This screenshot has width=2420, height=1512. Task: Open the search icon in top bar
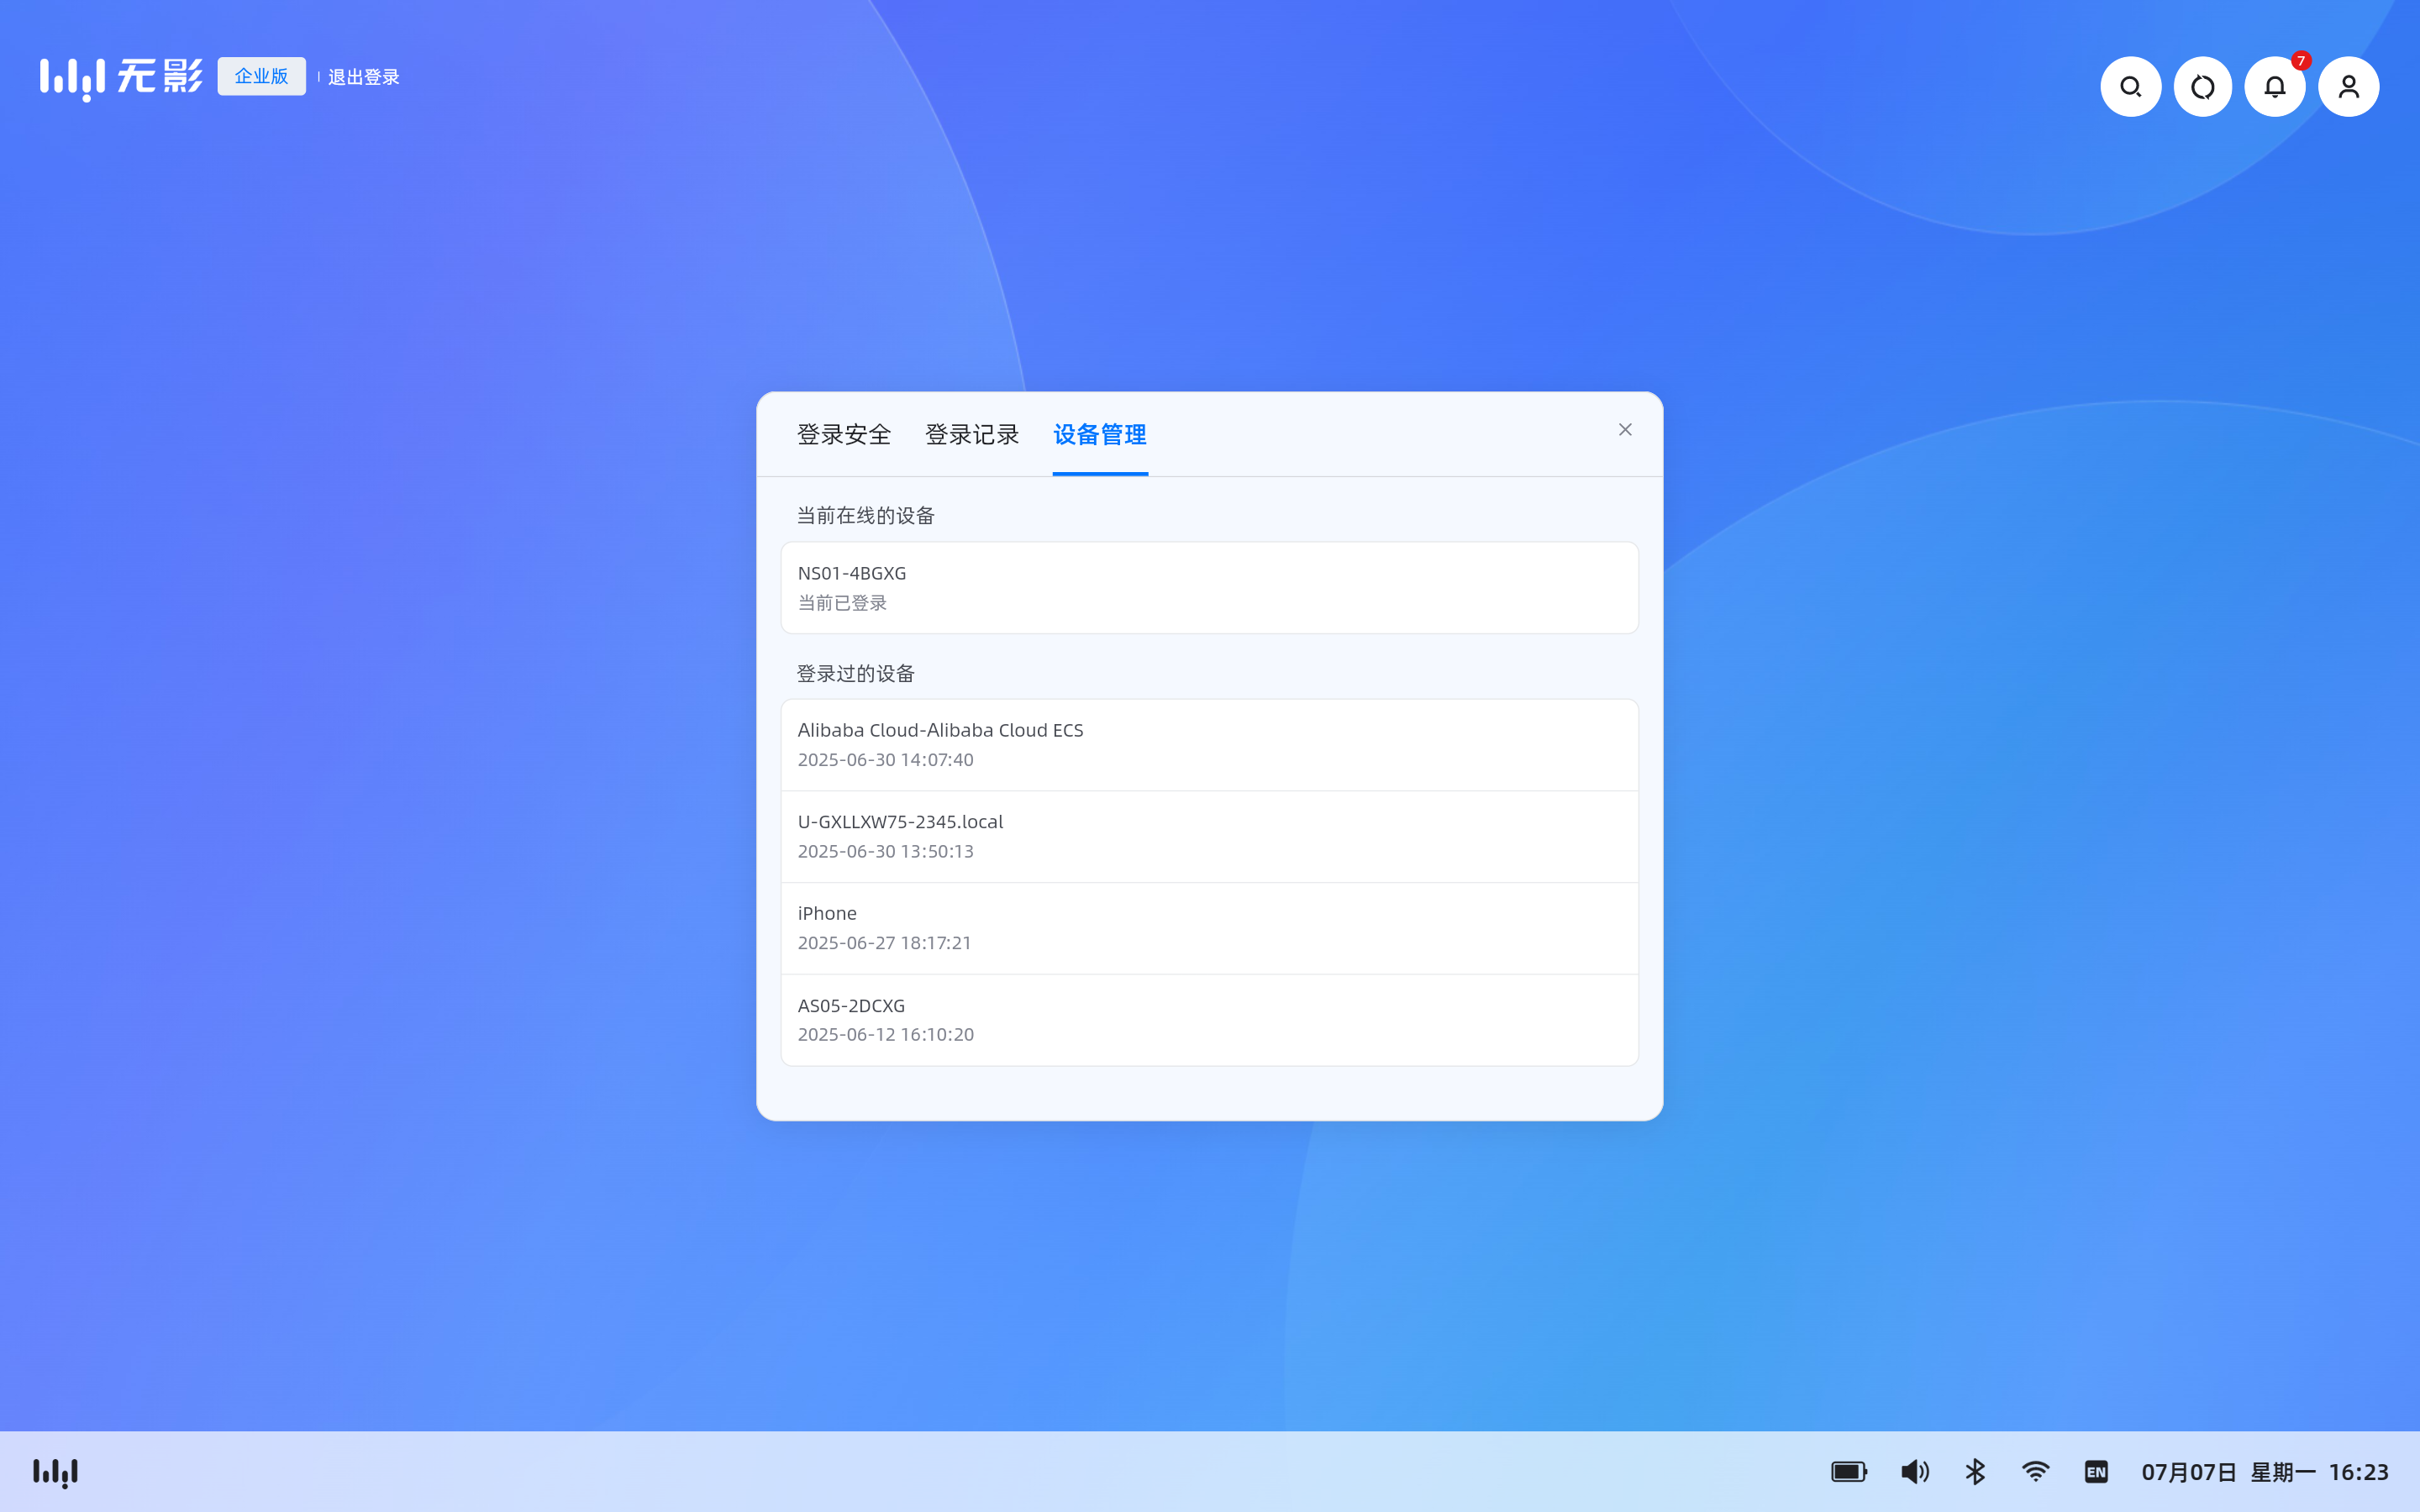[x=2130, y=87]
